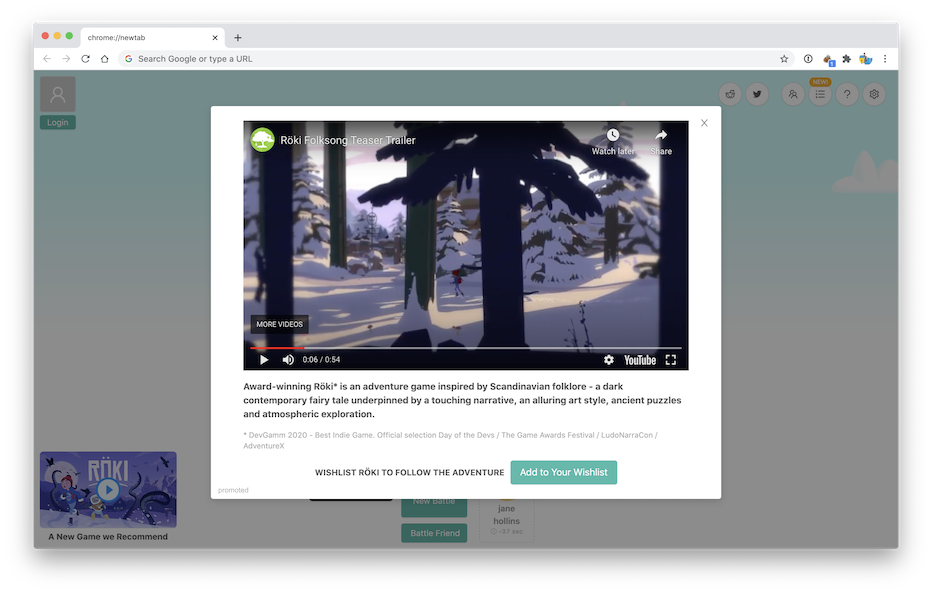Viewport: 932px width, 593px height.
Task: Seek on the video progress bar
Action: [465, 348]
